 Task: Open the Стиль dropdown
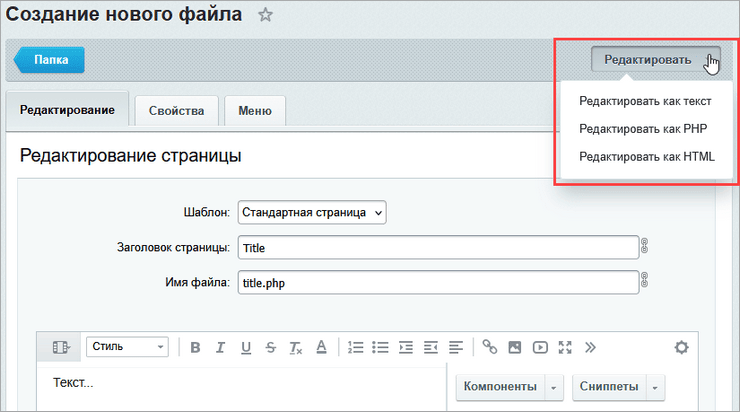[127, 347]
